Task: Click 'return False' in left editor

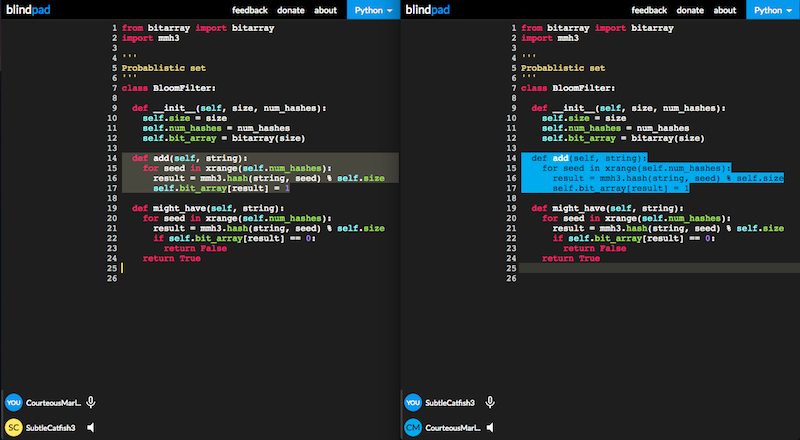Action: pos(195,249)
